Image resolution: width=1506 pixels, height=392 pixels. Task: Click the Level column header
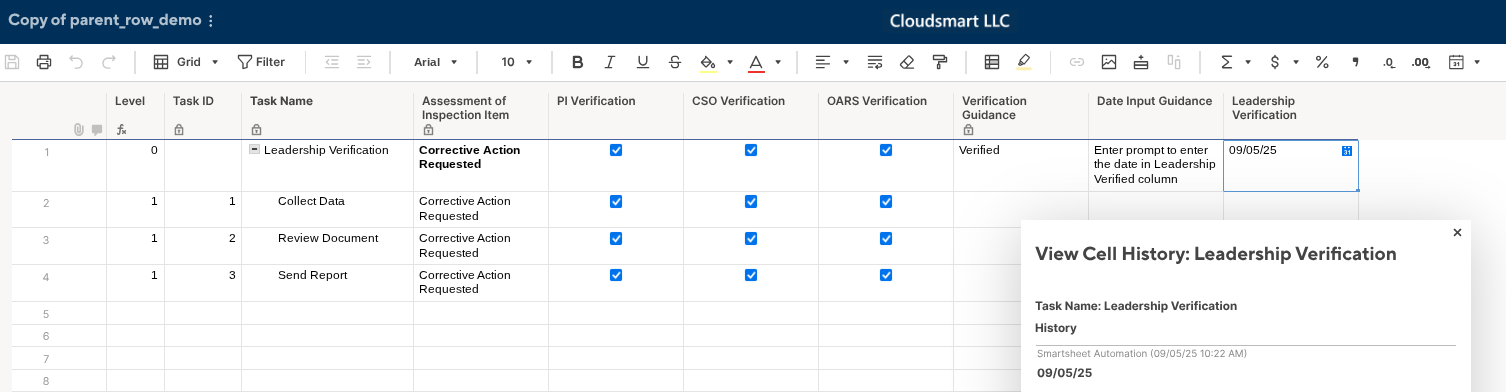click(130, 101)
